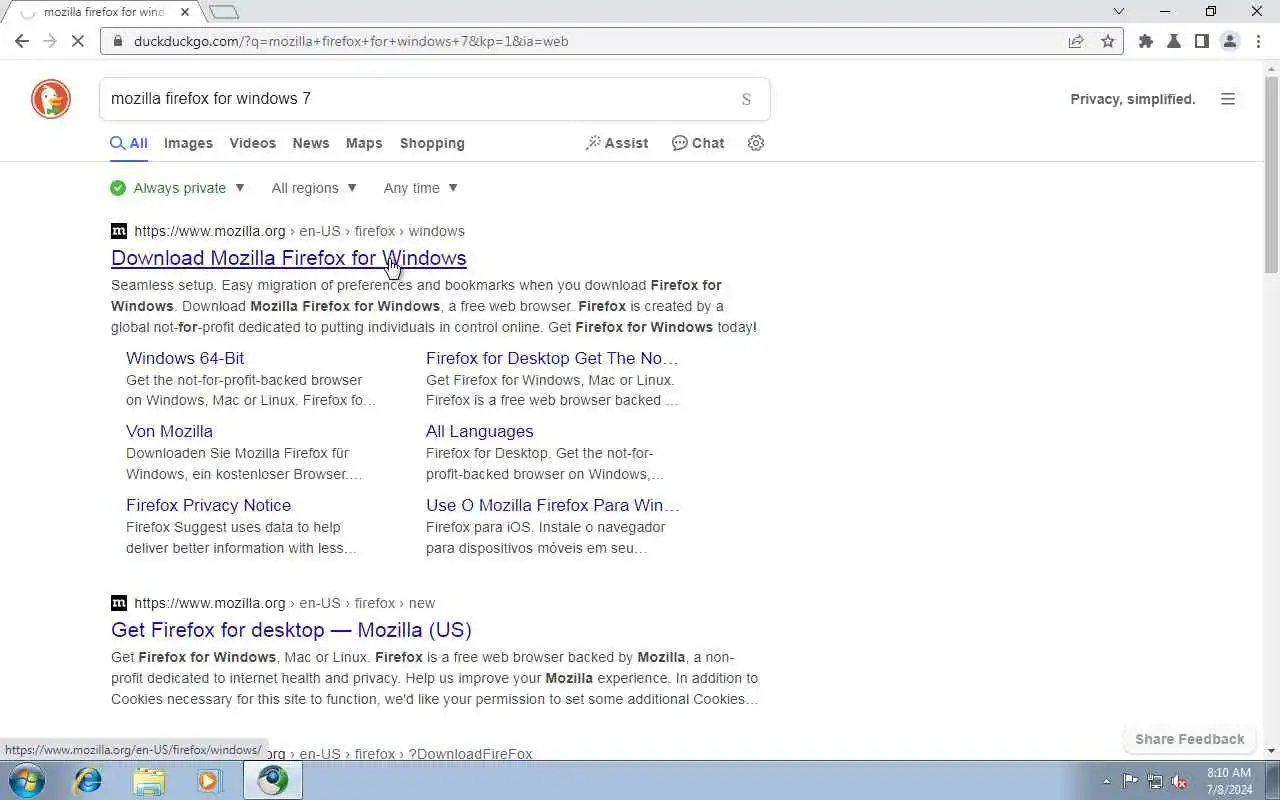Switch to Videos search tab
Image resolution: width=1280 pixels, height=800 pixels.
252,143
